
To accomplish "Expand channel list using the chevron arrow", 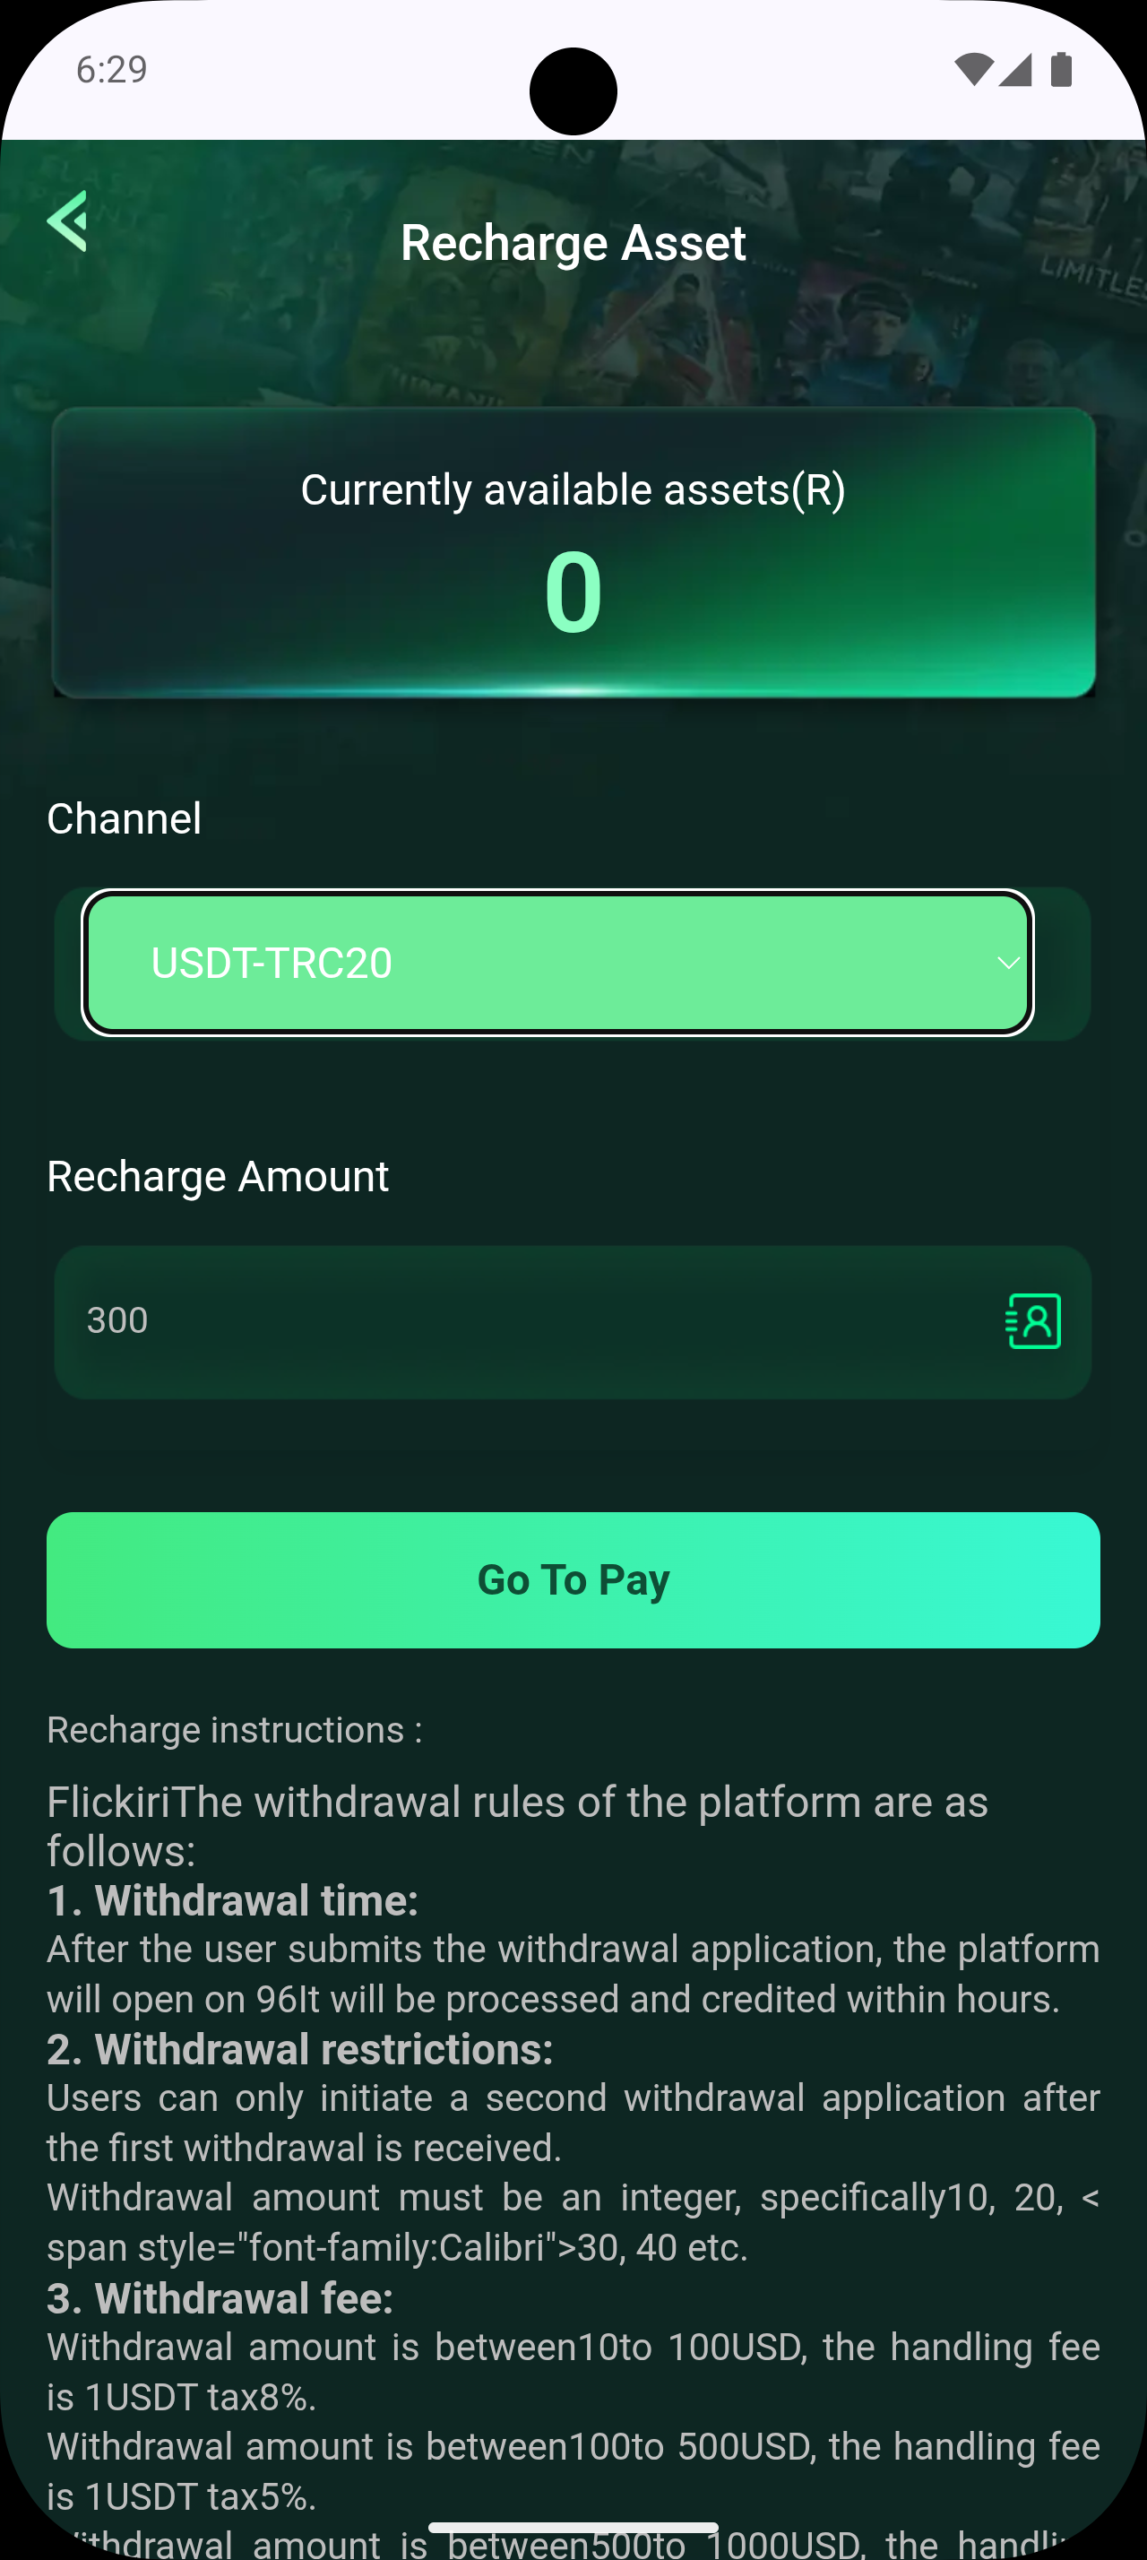I will pyautogui.click(x=1008, y=963).
